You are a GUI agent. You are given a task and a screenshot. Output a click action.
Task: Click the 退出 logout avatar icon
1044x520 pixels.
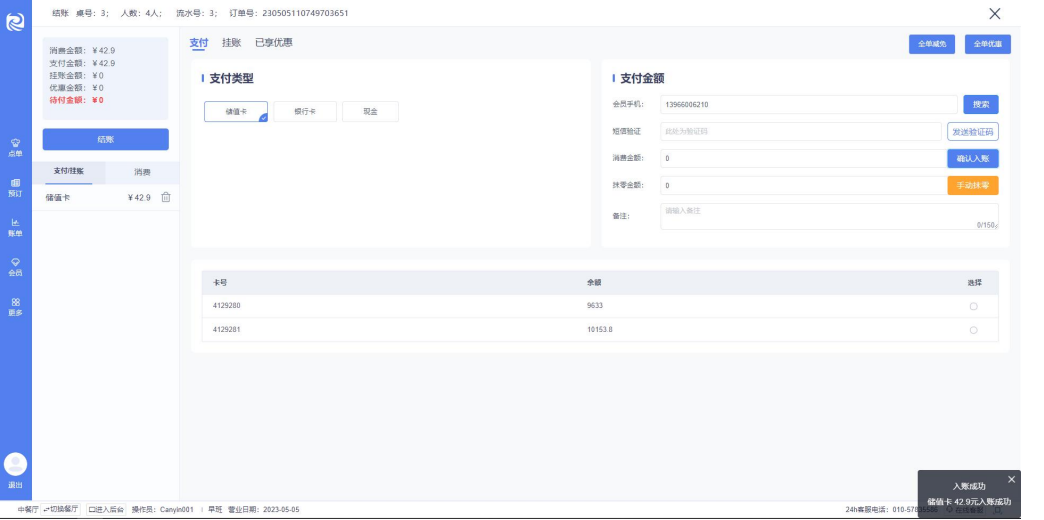click(x=15, y=464)
